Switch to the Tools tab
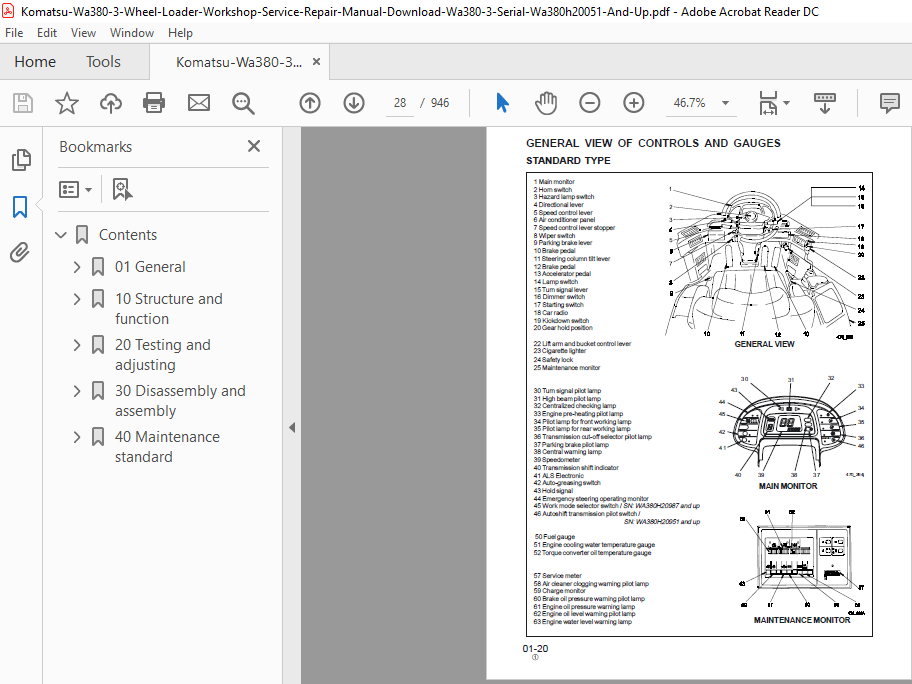 pos(103,62)
